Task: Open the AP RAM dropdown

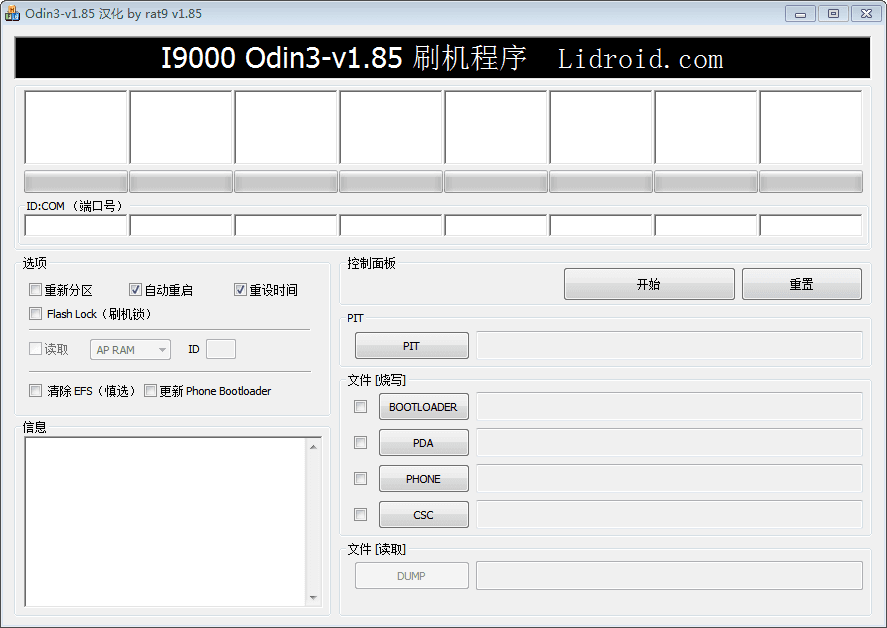Action: point(130,350)
